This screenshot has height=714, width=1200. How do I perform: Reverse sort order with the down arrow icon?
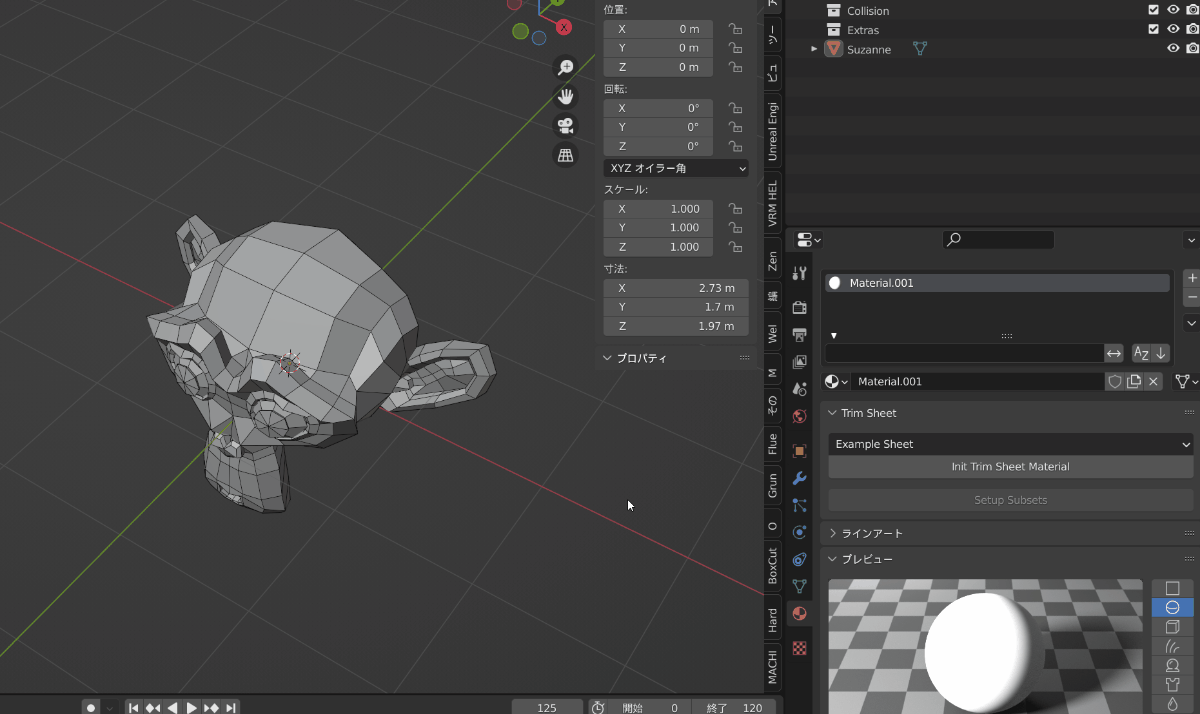(x=1160, y=353)
